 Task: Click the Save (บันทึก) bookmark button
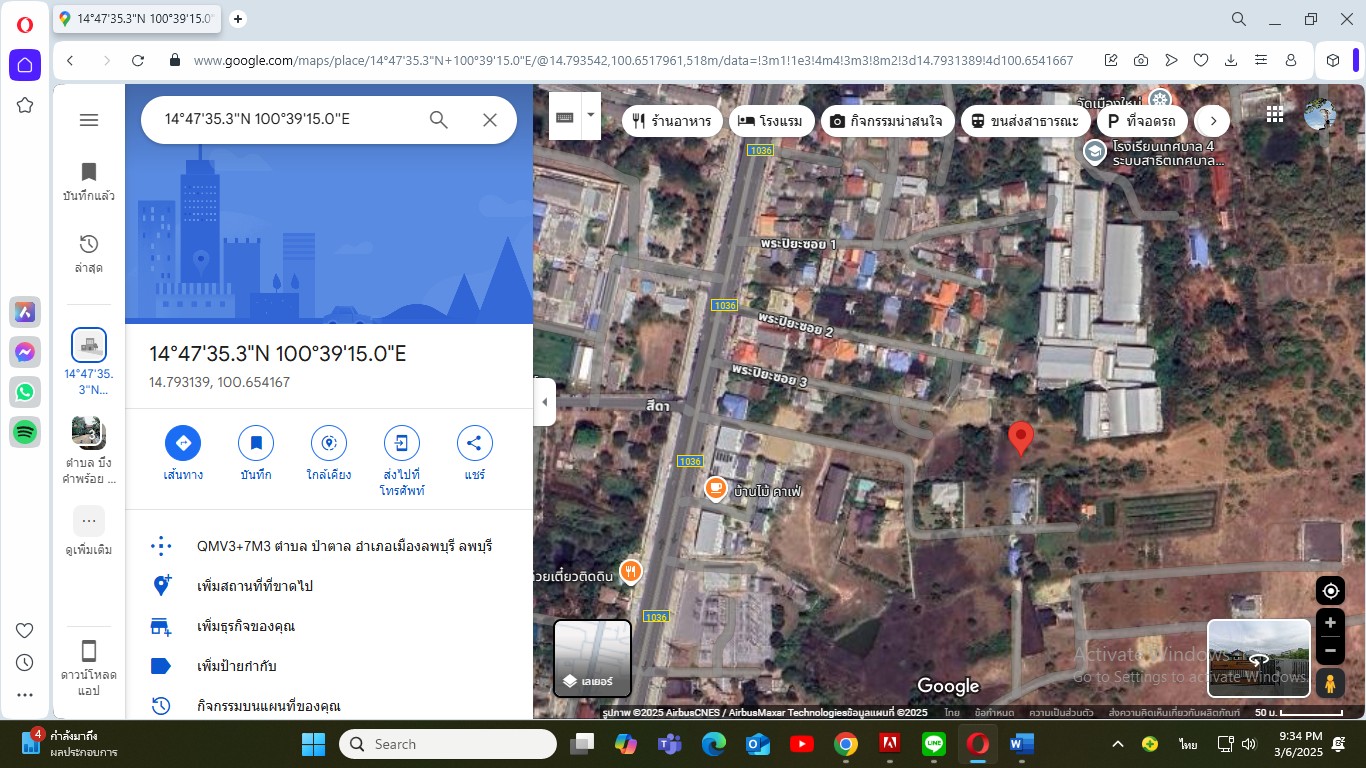click(x=256, y=443)
